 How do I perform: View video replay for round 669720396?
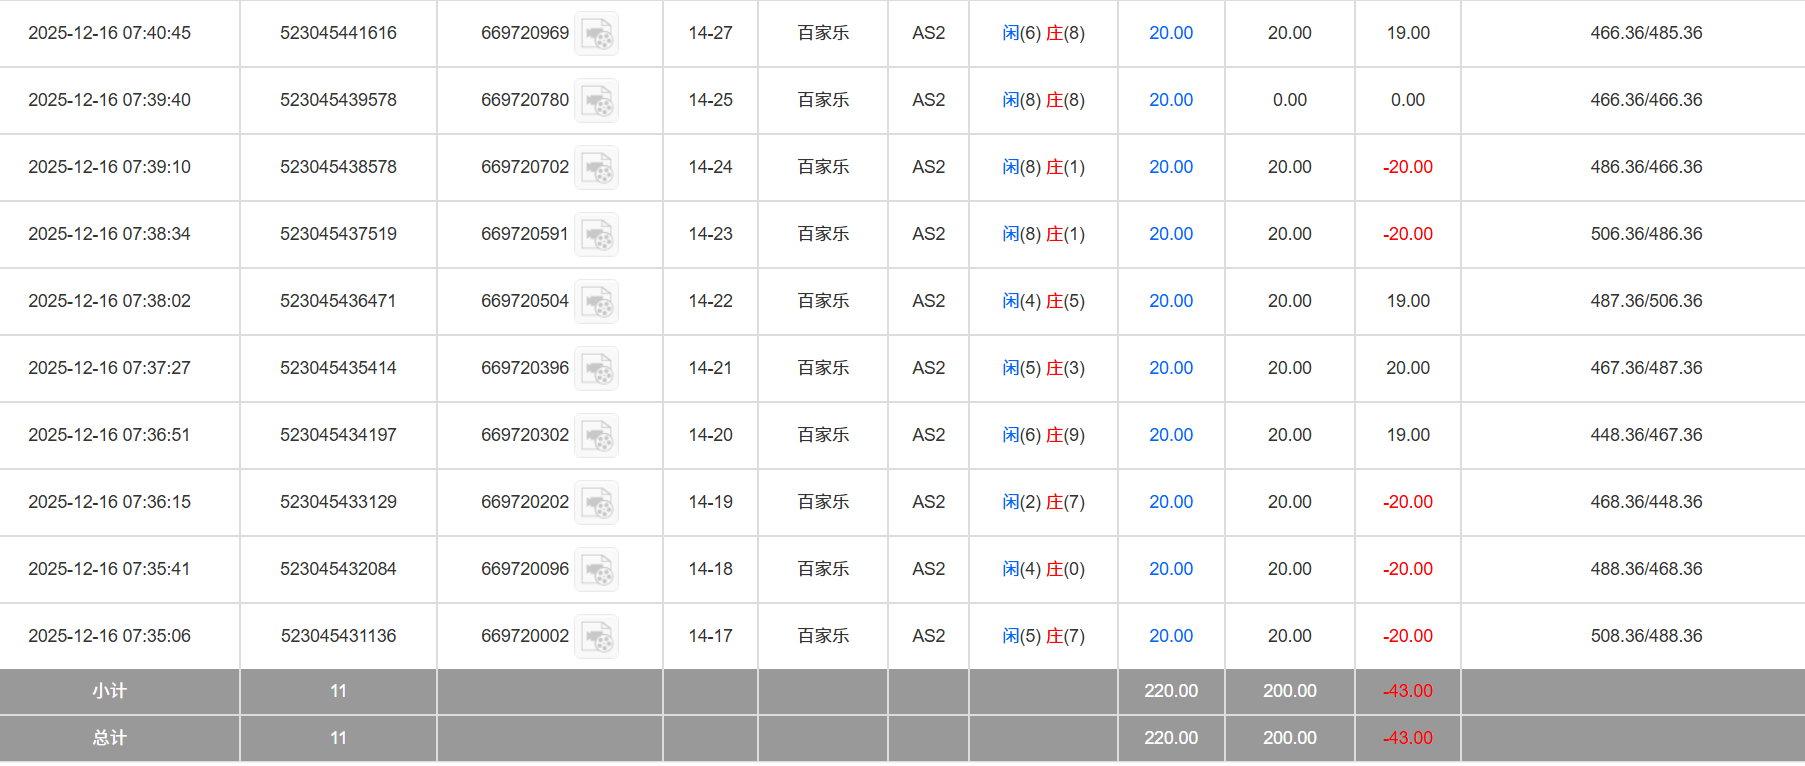[x=597, y=369]
